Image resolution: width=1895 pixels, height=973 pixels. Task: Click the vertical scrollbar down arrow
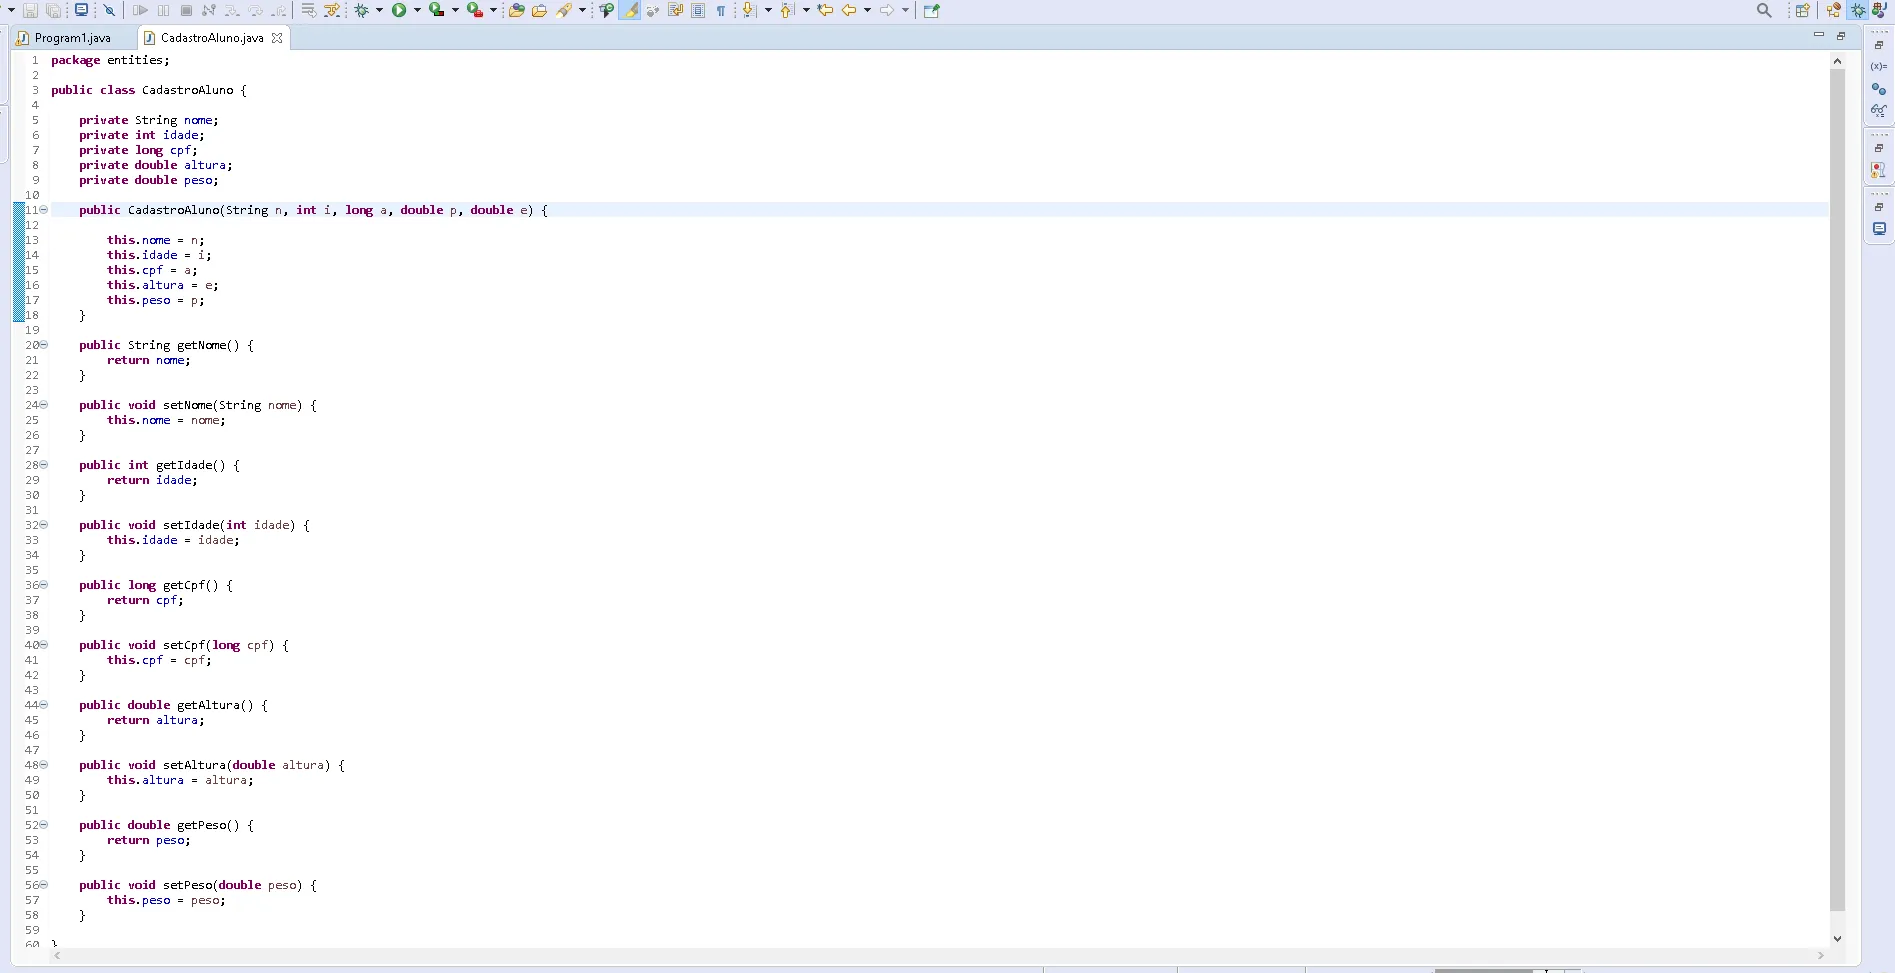1837,939
